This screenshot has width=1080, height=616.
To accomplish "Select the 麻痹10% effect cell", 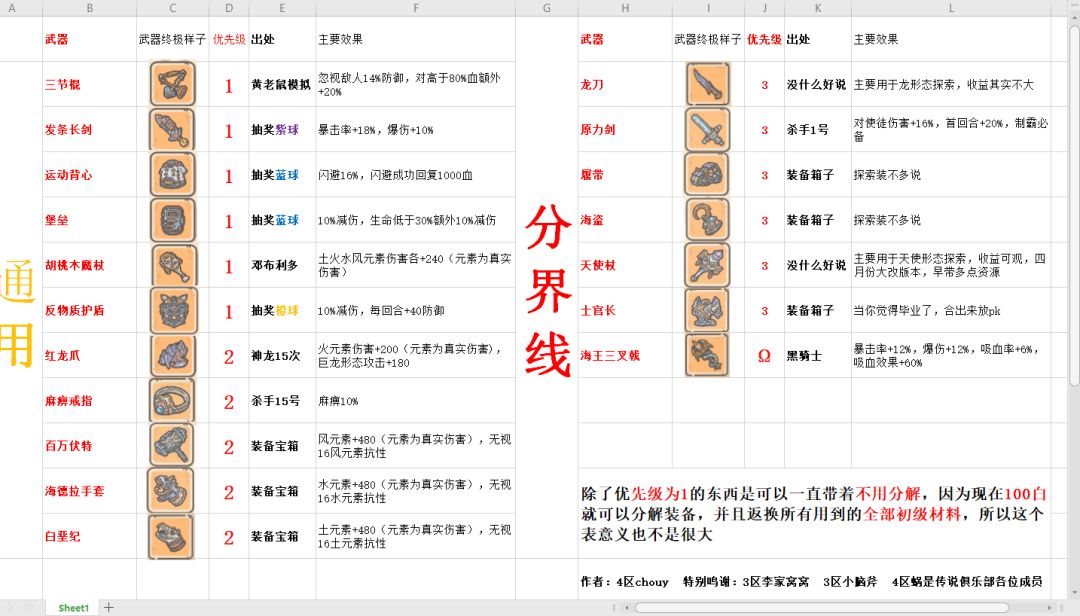I will pyautogui.click(x=415, y=401).
